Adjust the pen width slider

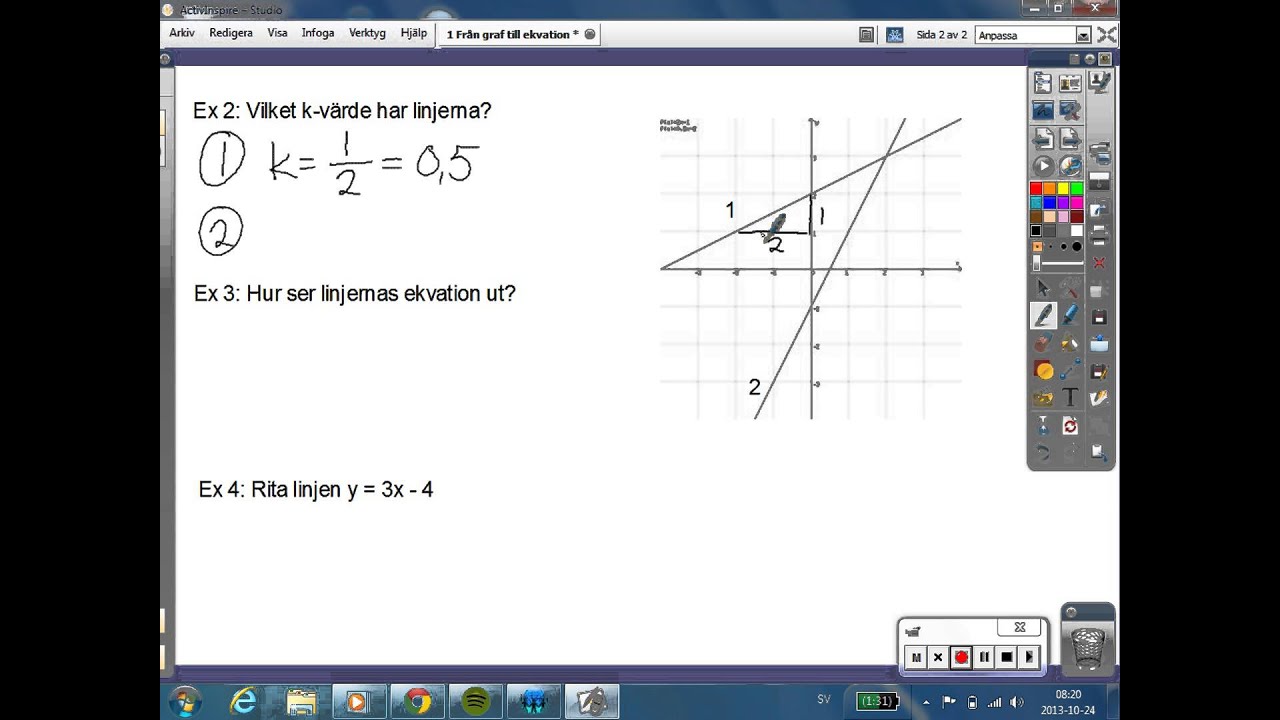pyautogui.click(x=1058, y=264)
